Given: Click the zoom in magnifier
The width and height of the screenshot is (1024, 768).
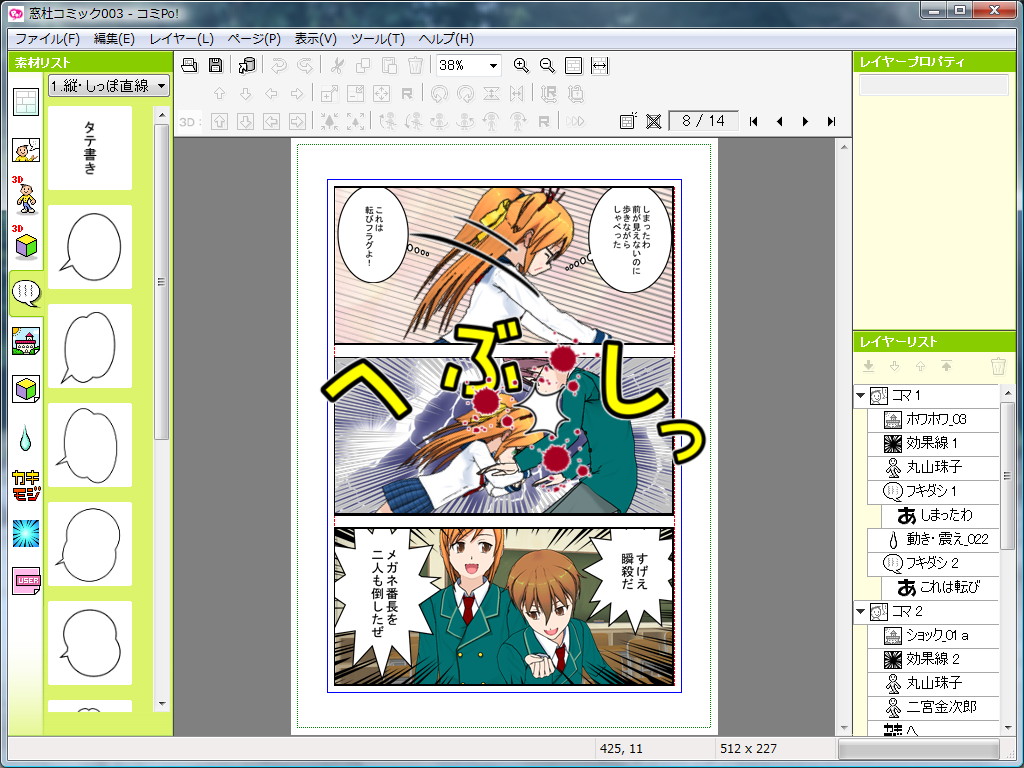Looking at the screenshot, I should tap(520, 65).
